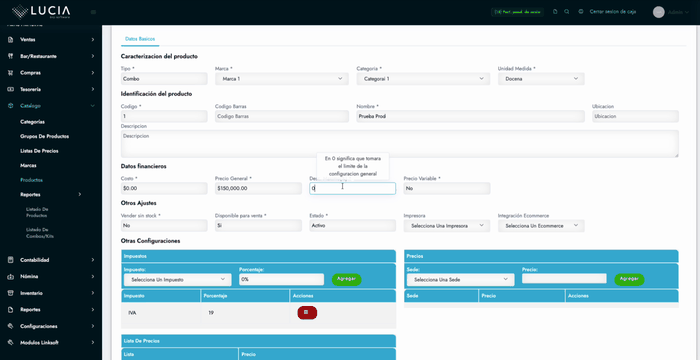Viewport: 700px width, 360px height.
Task: Open the Marca dropdown showing Marca 1
Action: [x=282, y=79]
